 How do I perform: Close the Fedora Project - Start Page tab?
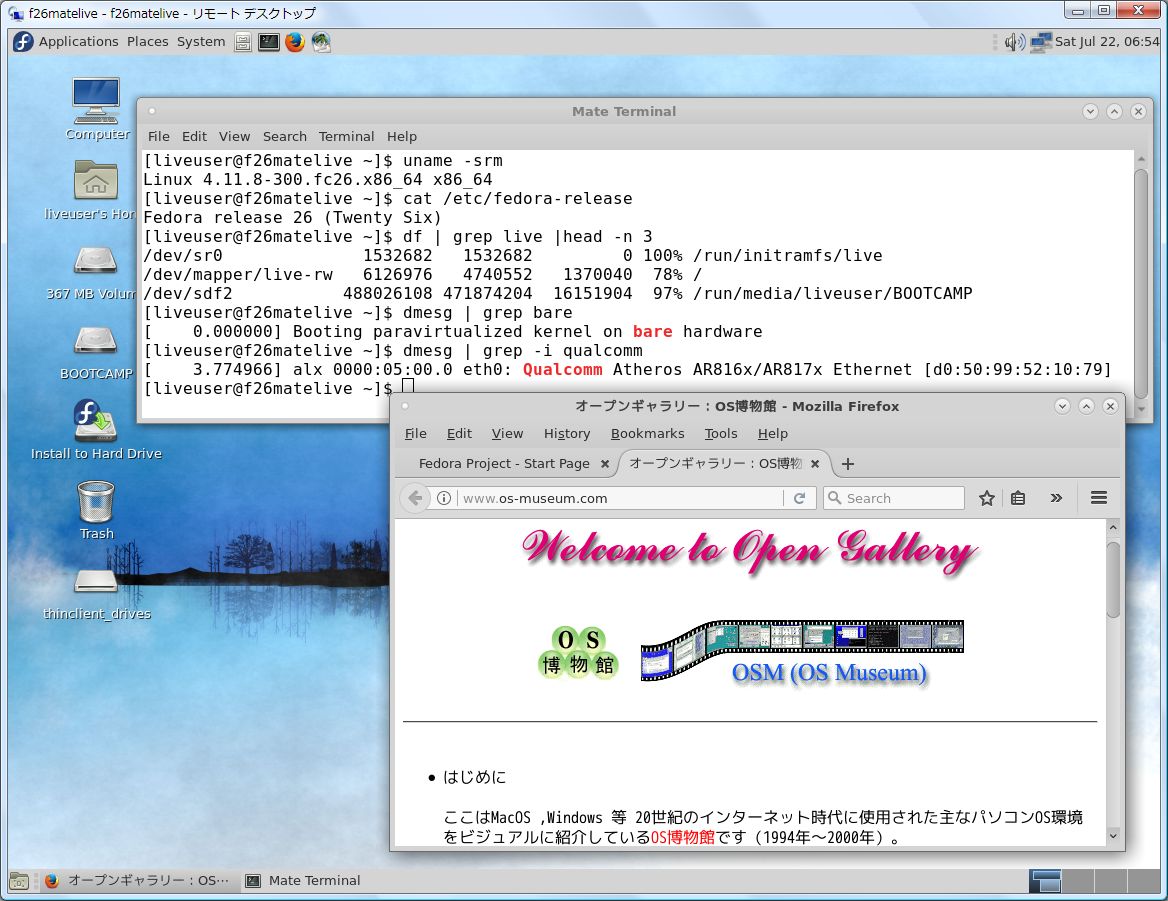605,464
